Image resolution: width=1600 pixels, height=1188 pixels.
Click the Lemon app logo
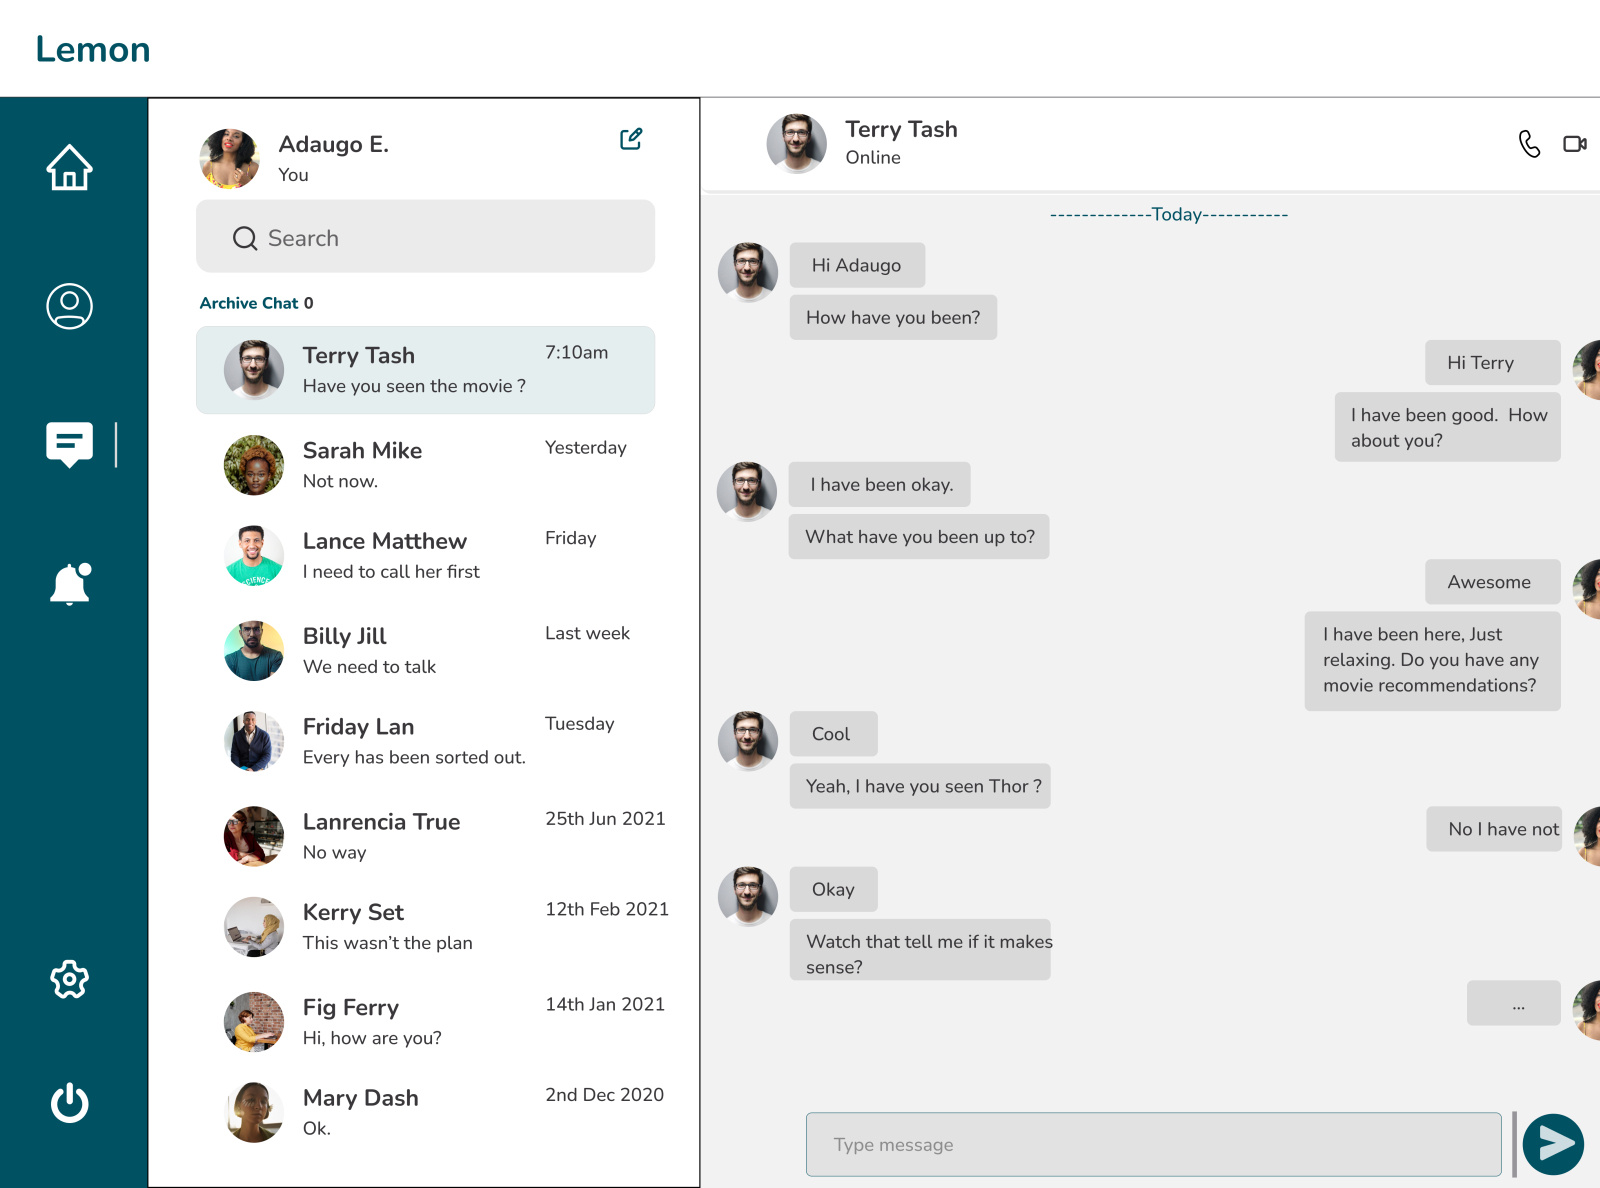92,48
